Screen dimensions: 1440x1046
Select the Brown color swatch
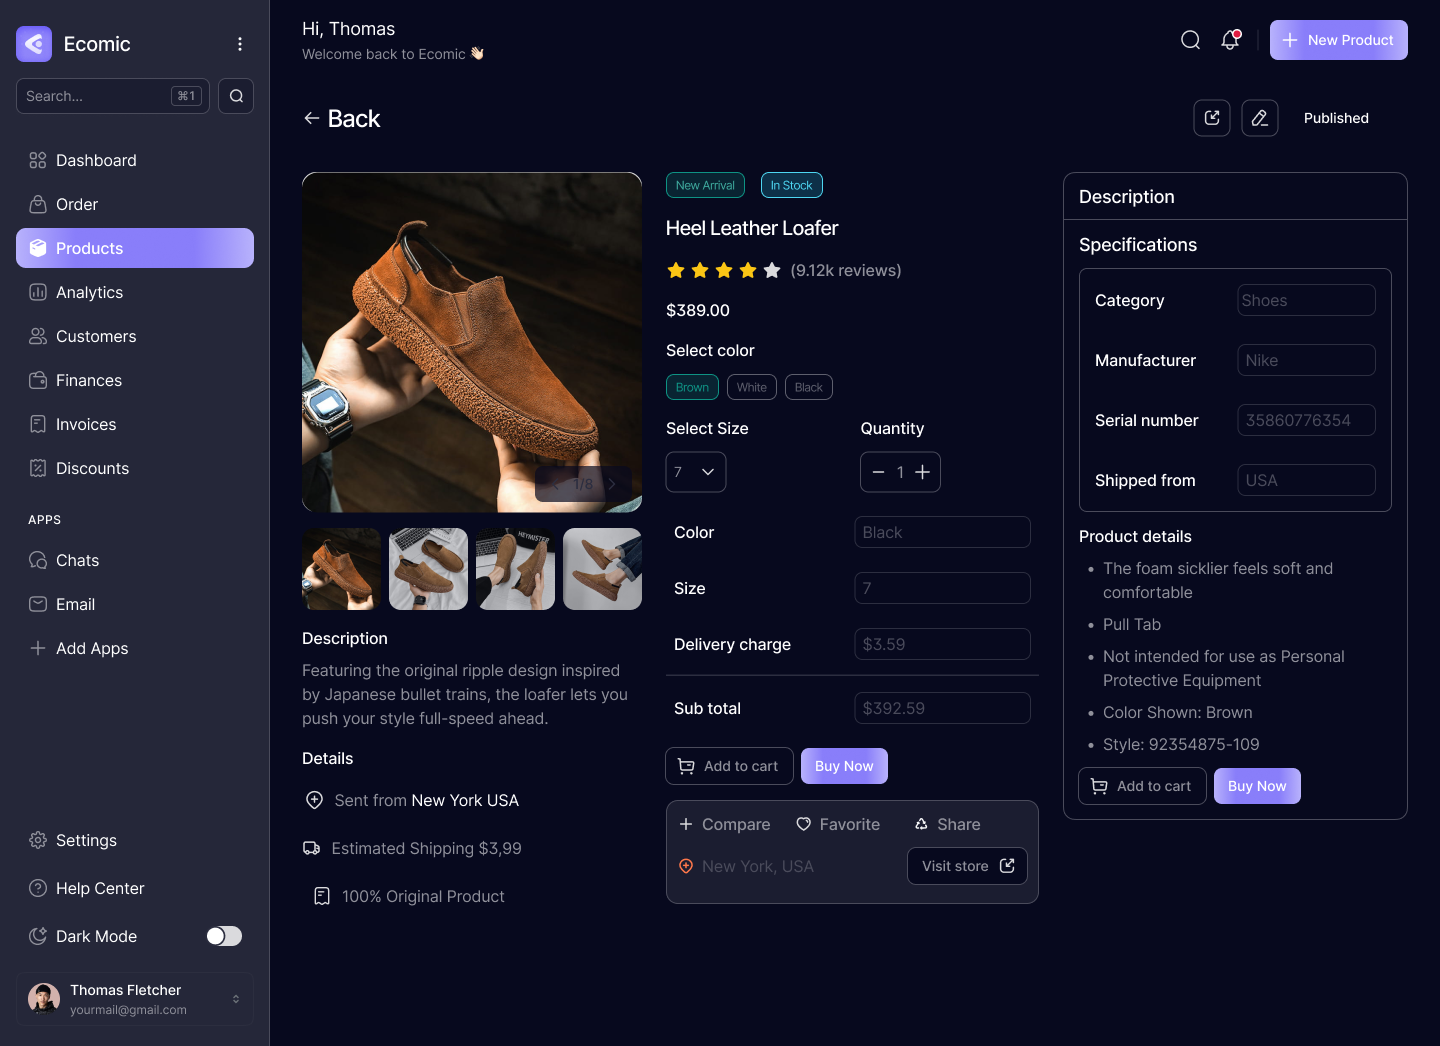[x=691, y=387]
